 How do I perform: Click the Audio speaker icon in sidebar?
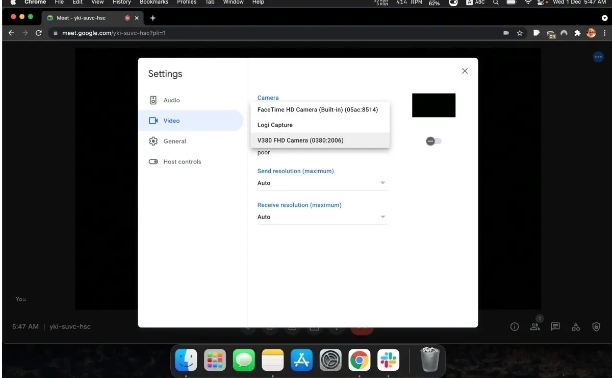(x=153, y=100)
